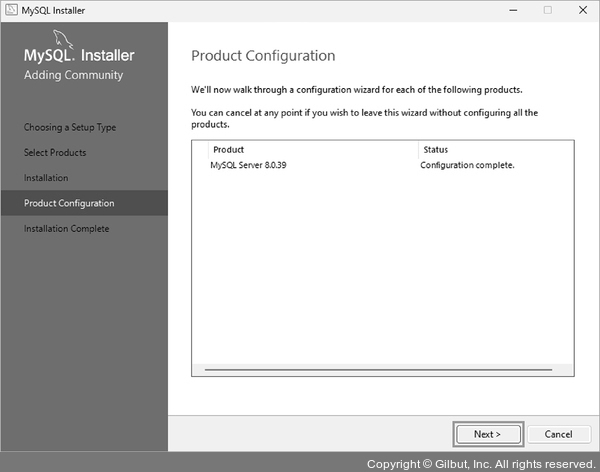Click the MySQL Installer title bar icon
Viewport: 600px width, 472px height.
click(x=11, y=9)
